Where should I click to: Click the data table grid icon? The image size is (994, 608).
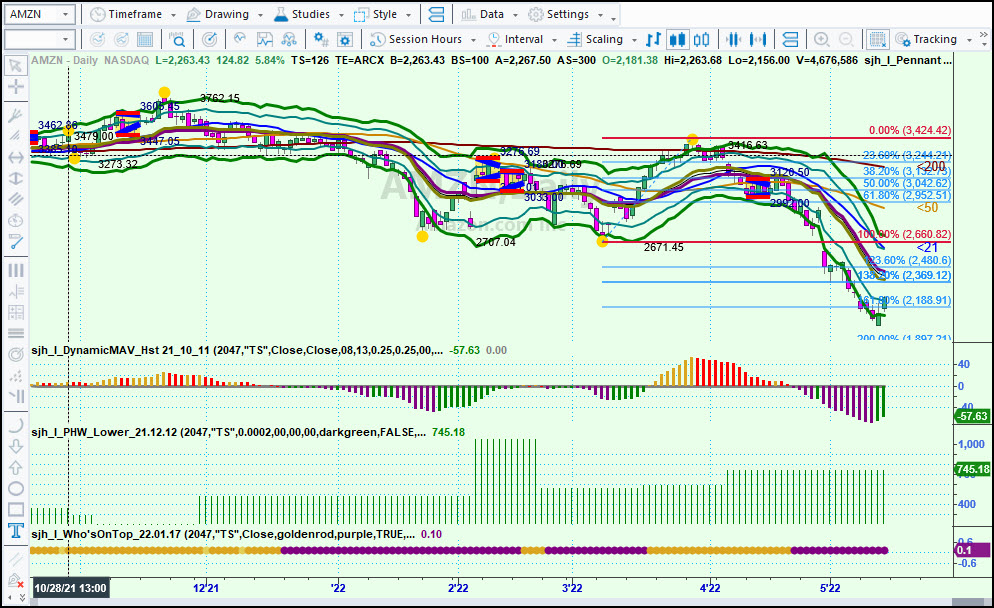click(x=145, y=39)
